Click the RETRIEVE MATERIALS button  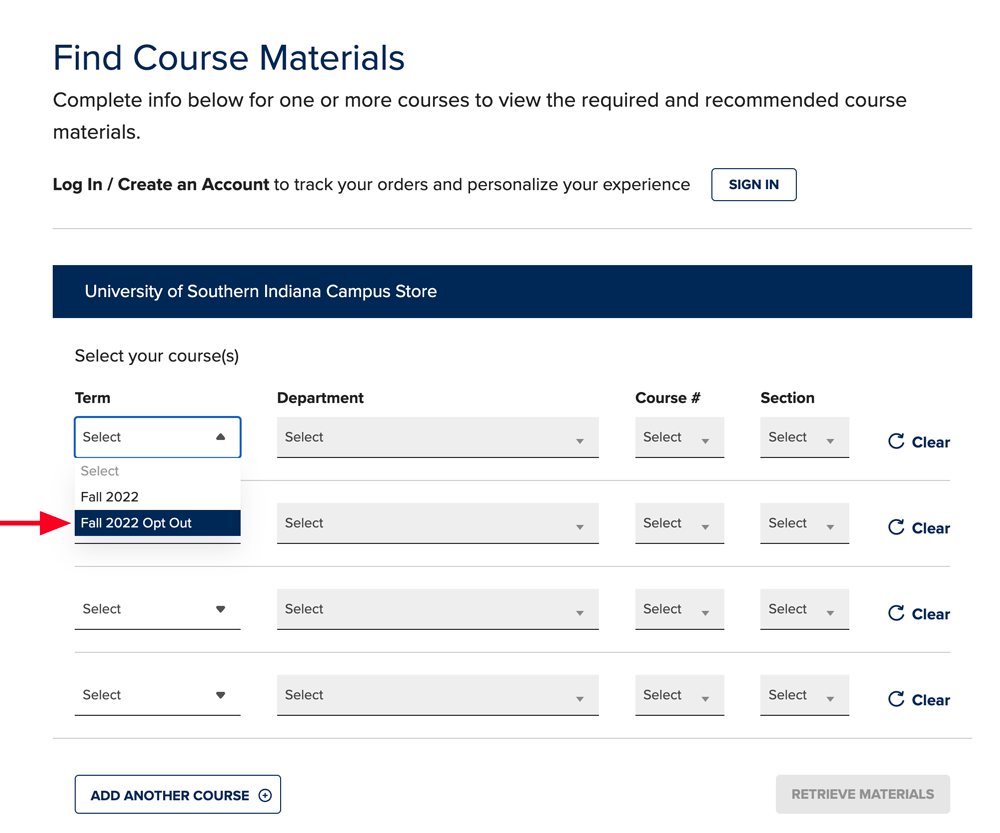[x=862, y=794]
